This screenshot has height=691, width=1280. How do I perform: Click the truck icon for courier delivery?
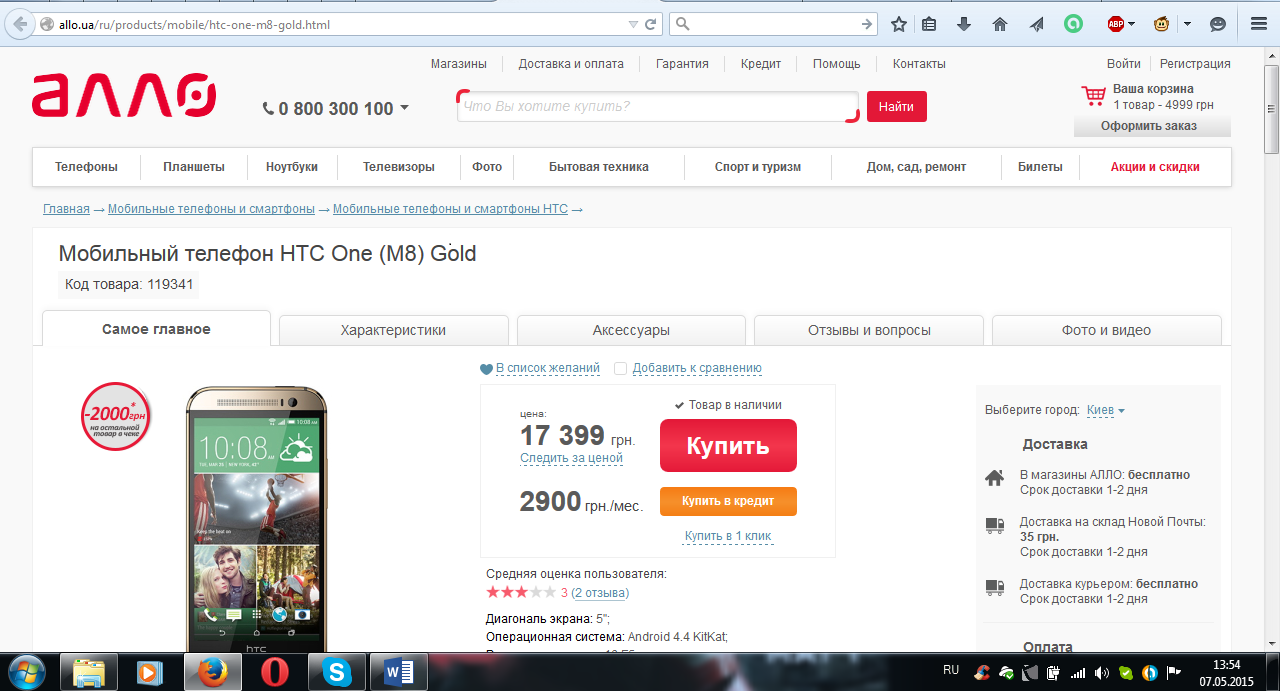point(995,587)
